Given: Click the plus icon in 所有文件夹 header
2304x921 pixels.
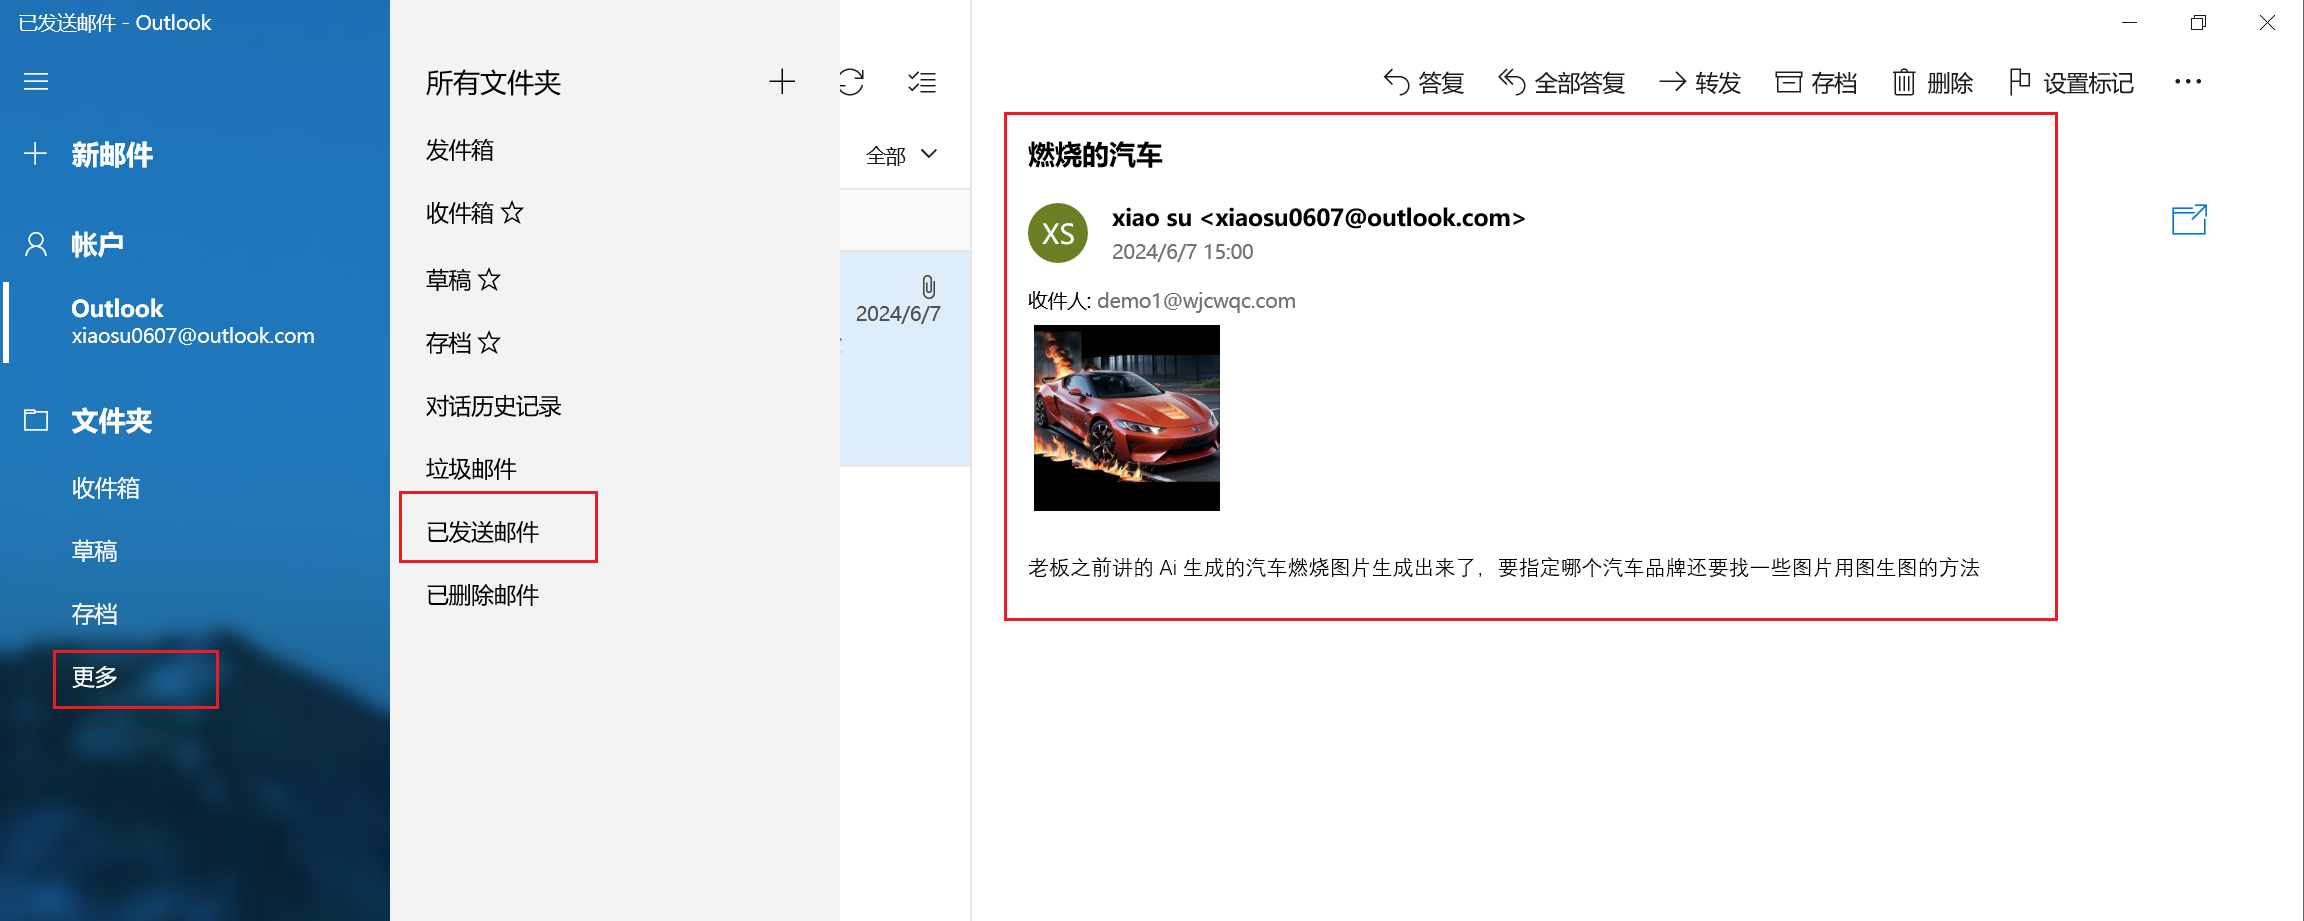Looking at the screenshot, I should [782, 82].
